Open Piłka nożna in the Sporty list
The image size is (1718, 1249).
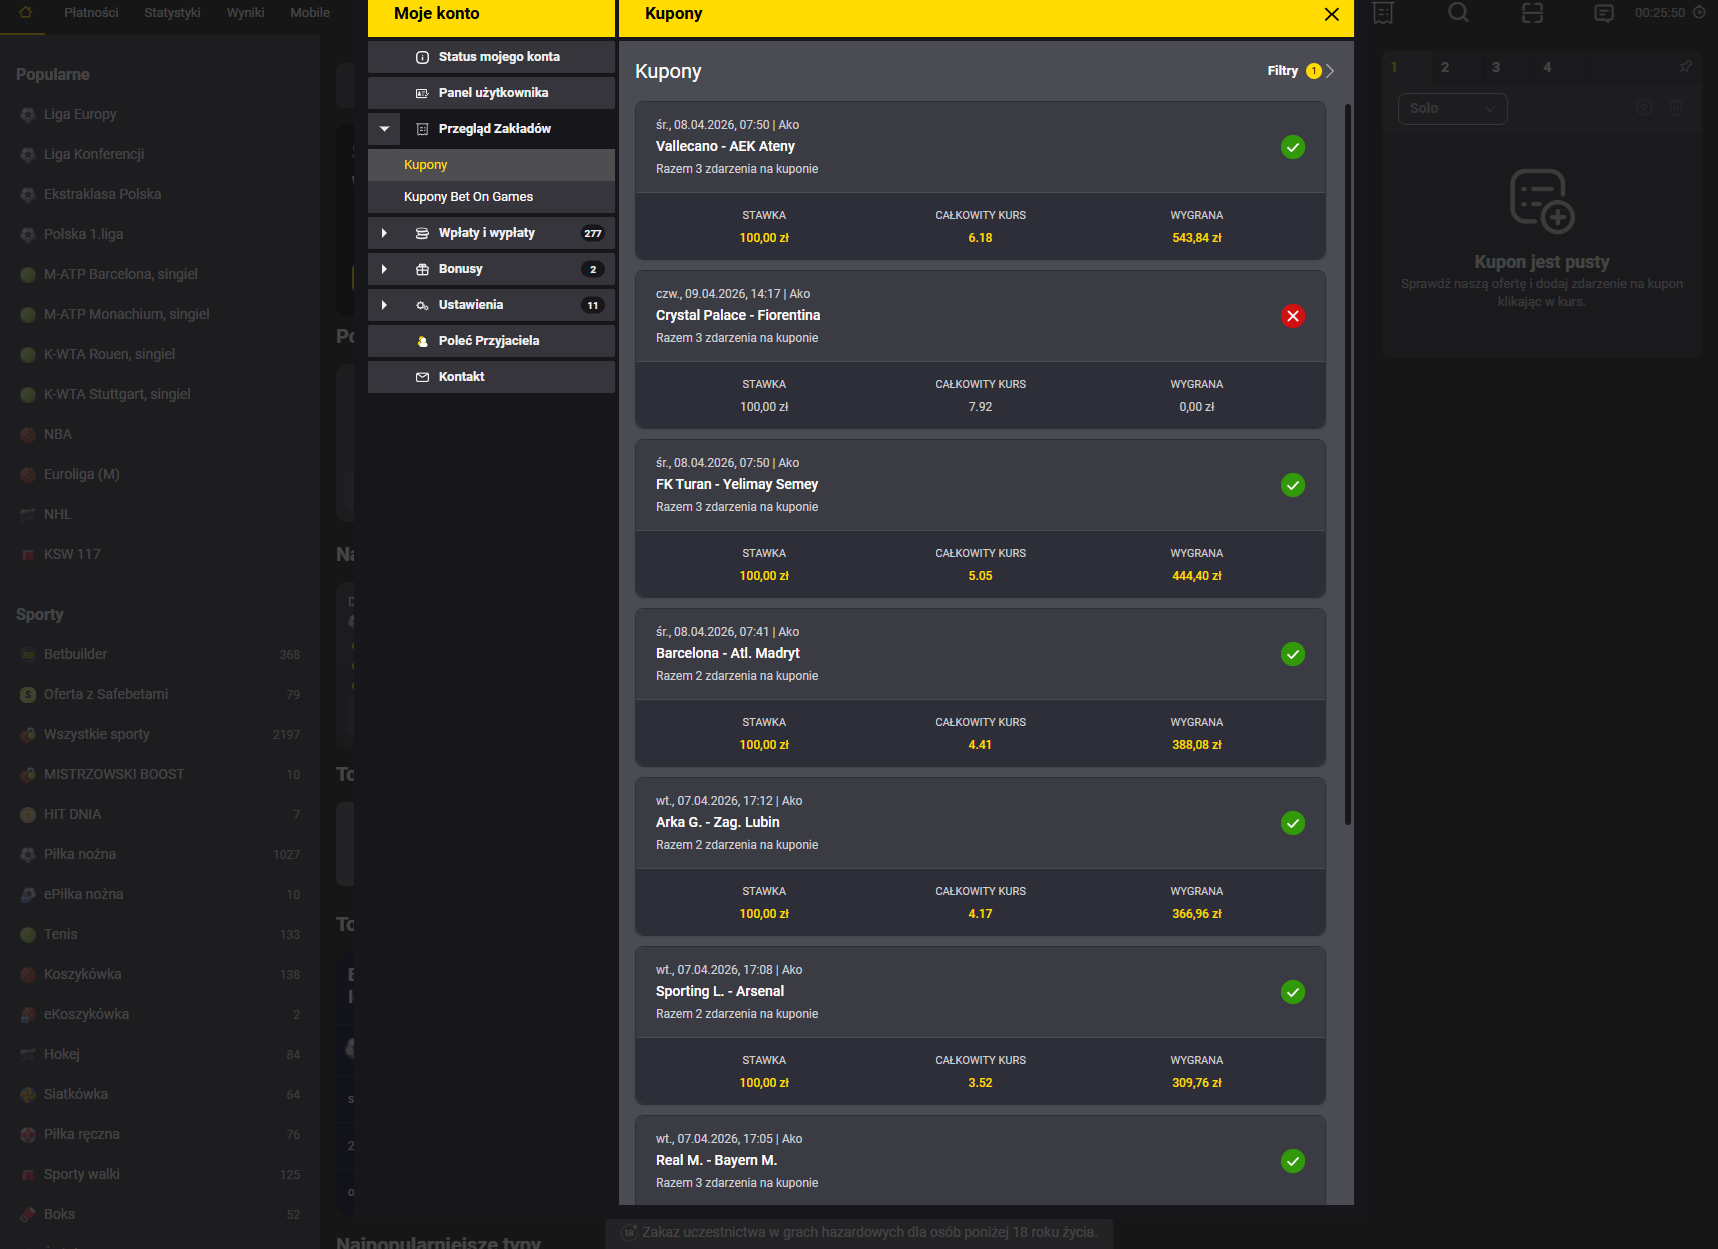160,854
